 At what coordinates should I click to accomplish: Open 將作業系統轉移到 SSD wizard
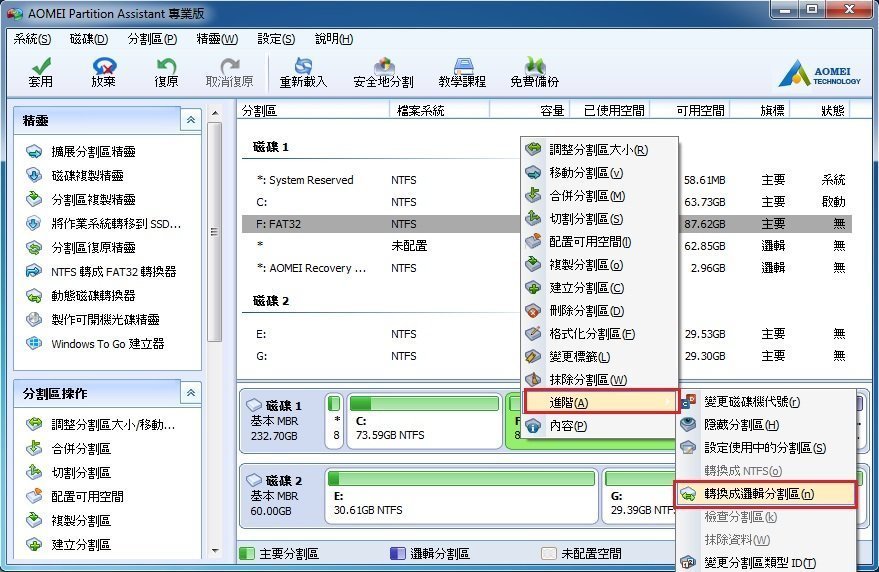tap(104, 224)
